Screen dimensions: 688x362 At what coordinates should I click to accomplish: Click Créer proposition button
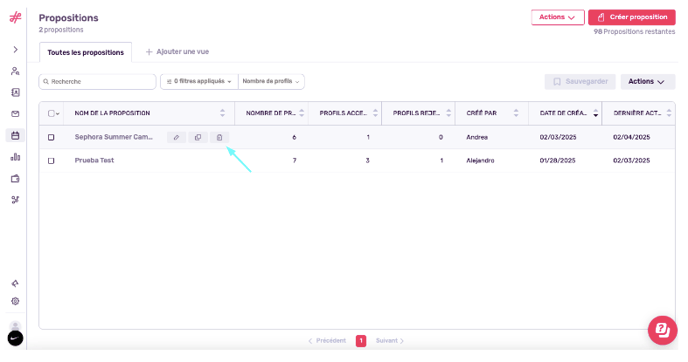pos(632,17)
